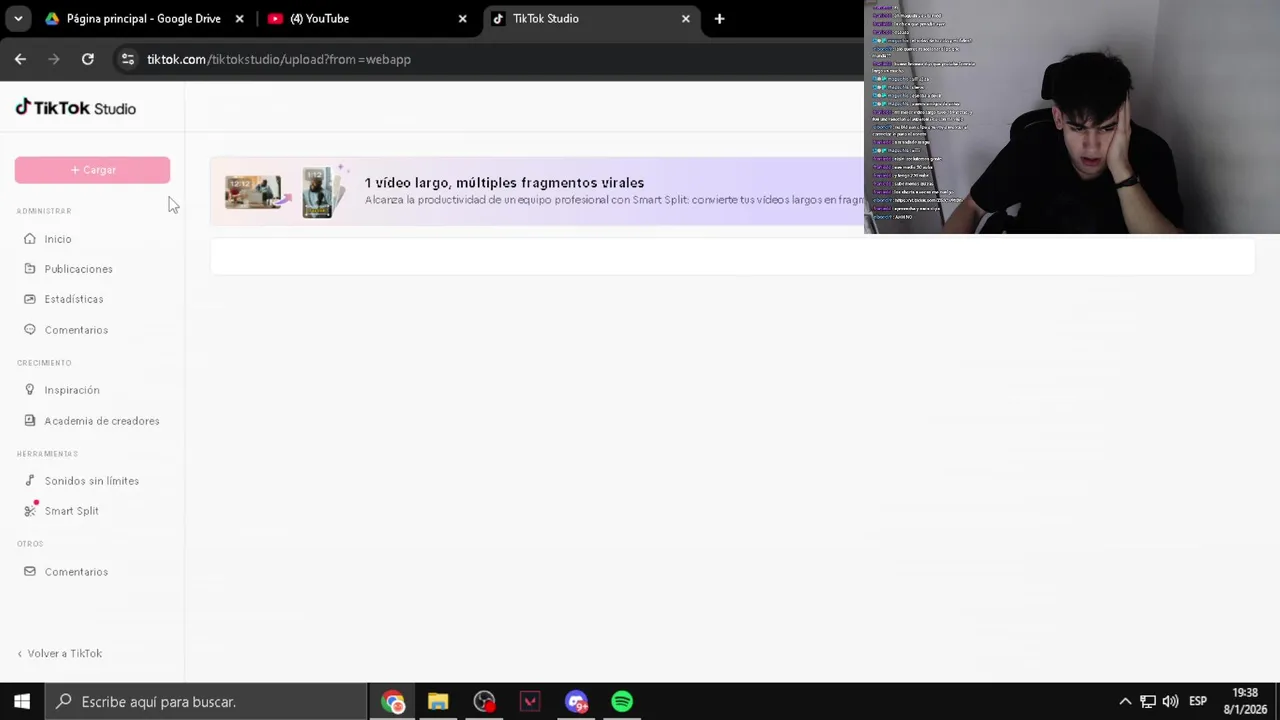Click the TikTok Studio logo
This screenshot has height=720, width=1280.
coord(76,108)
